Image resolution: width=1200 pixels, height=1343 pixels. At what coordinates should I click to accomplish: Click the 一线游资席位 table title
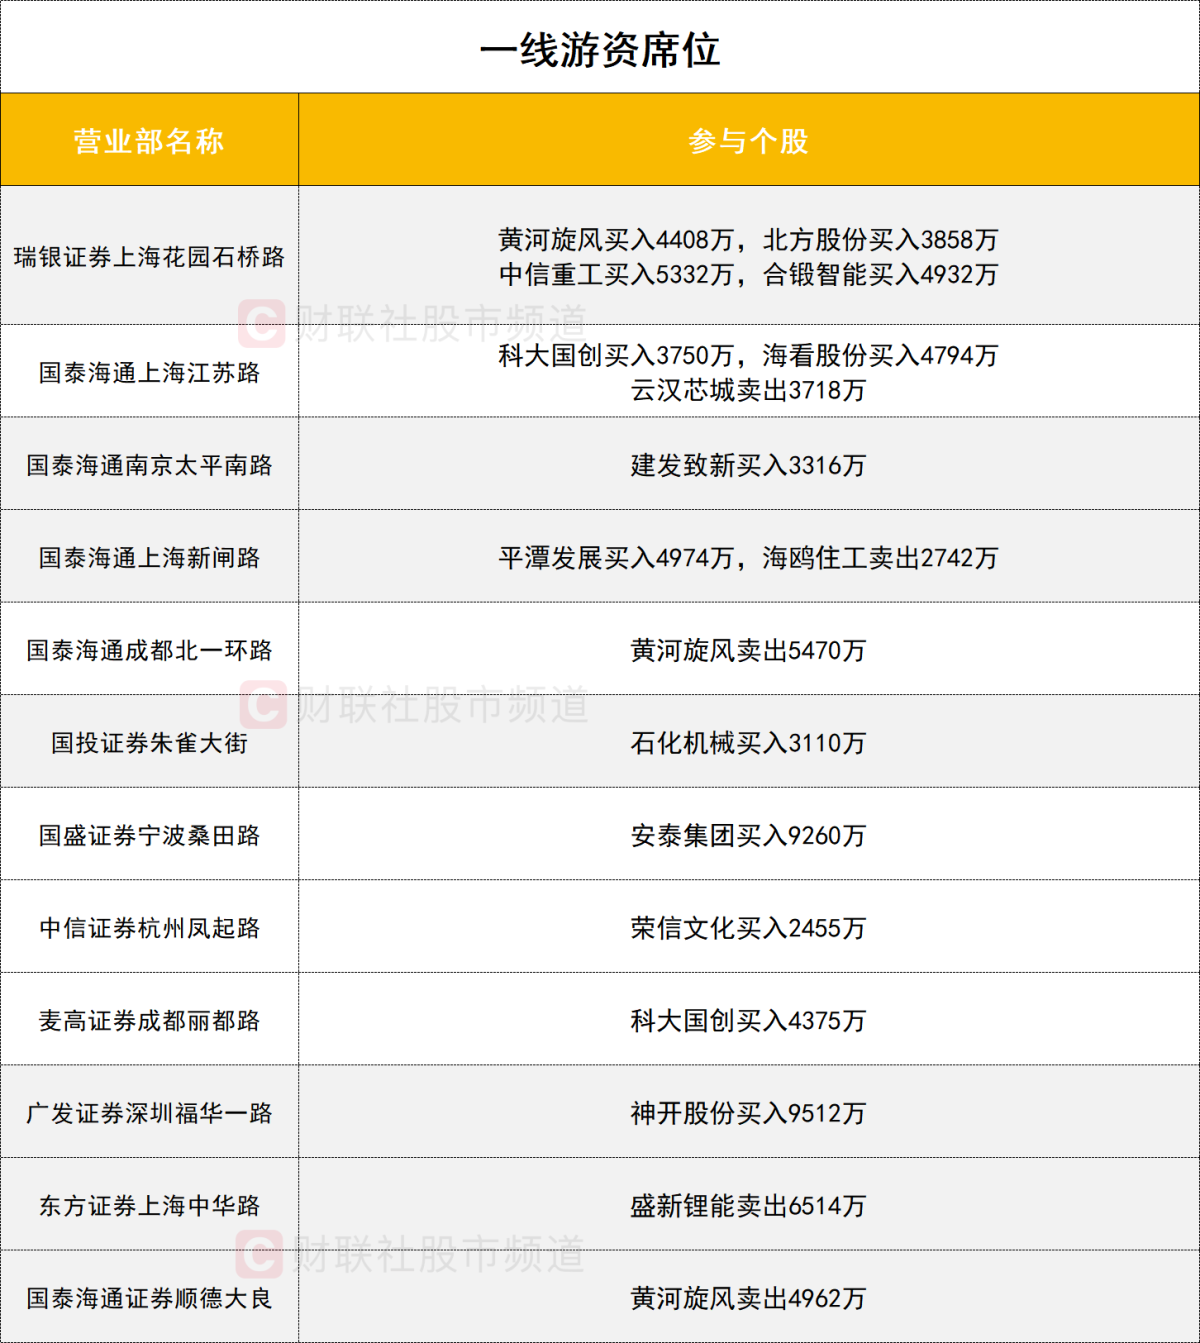600,50
